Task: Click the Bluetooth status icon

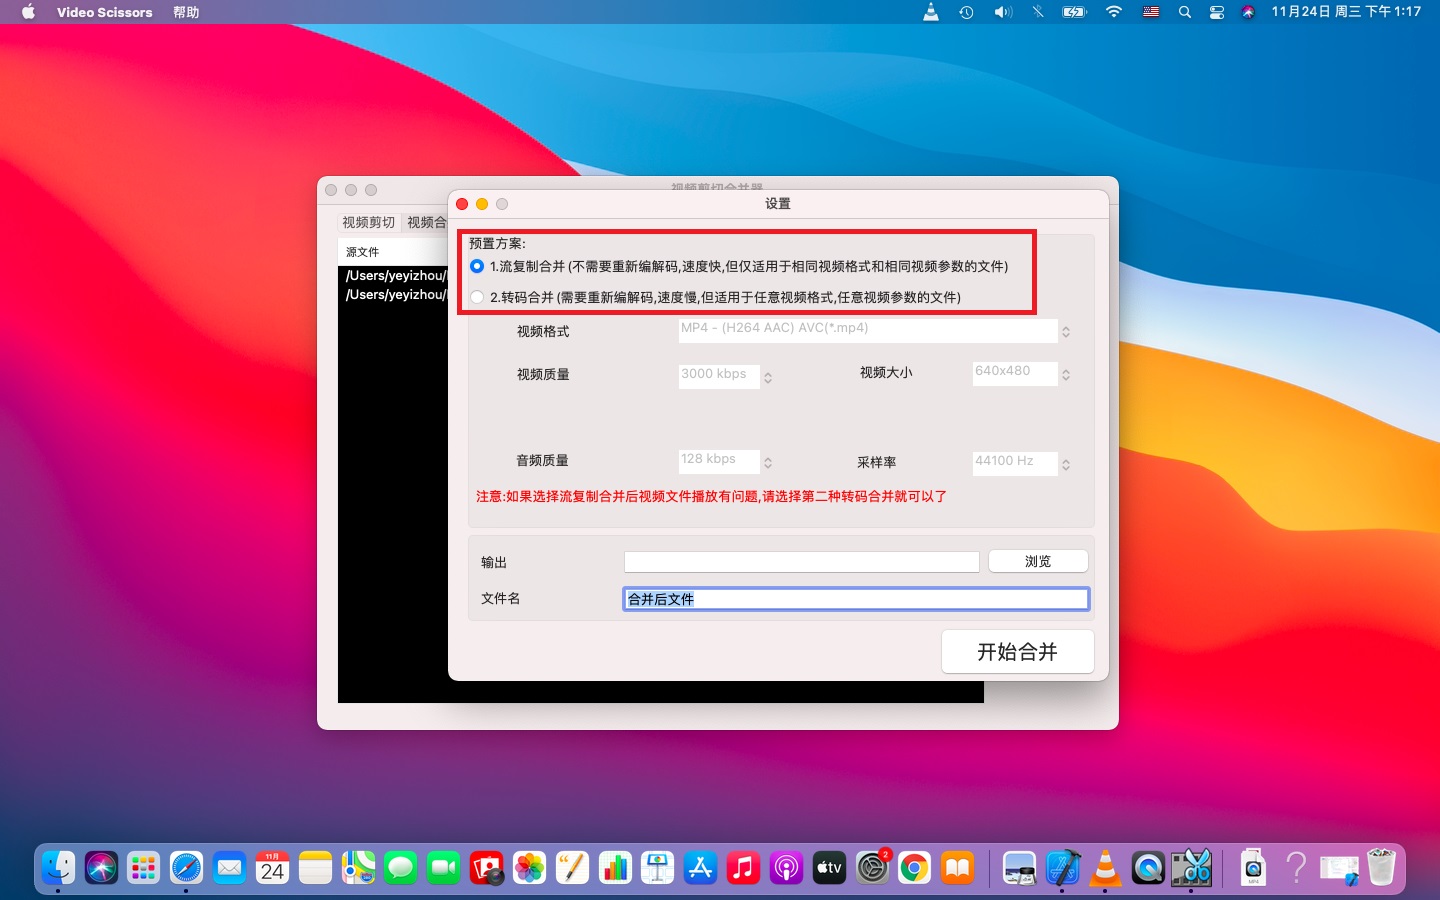Action: point(1038,12)
